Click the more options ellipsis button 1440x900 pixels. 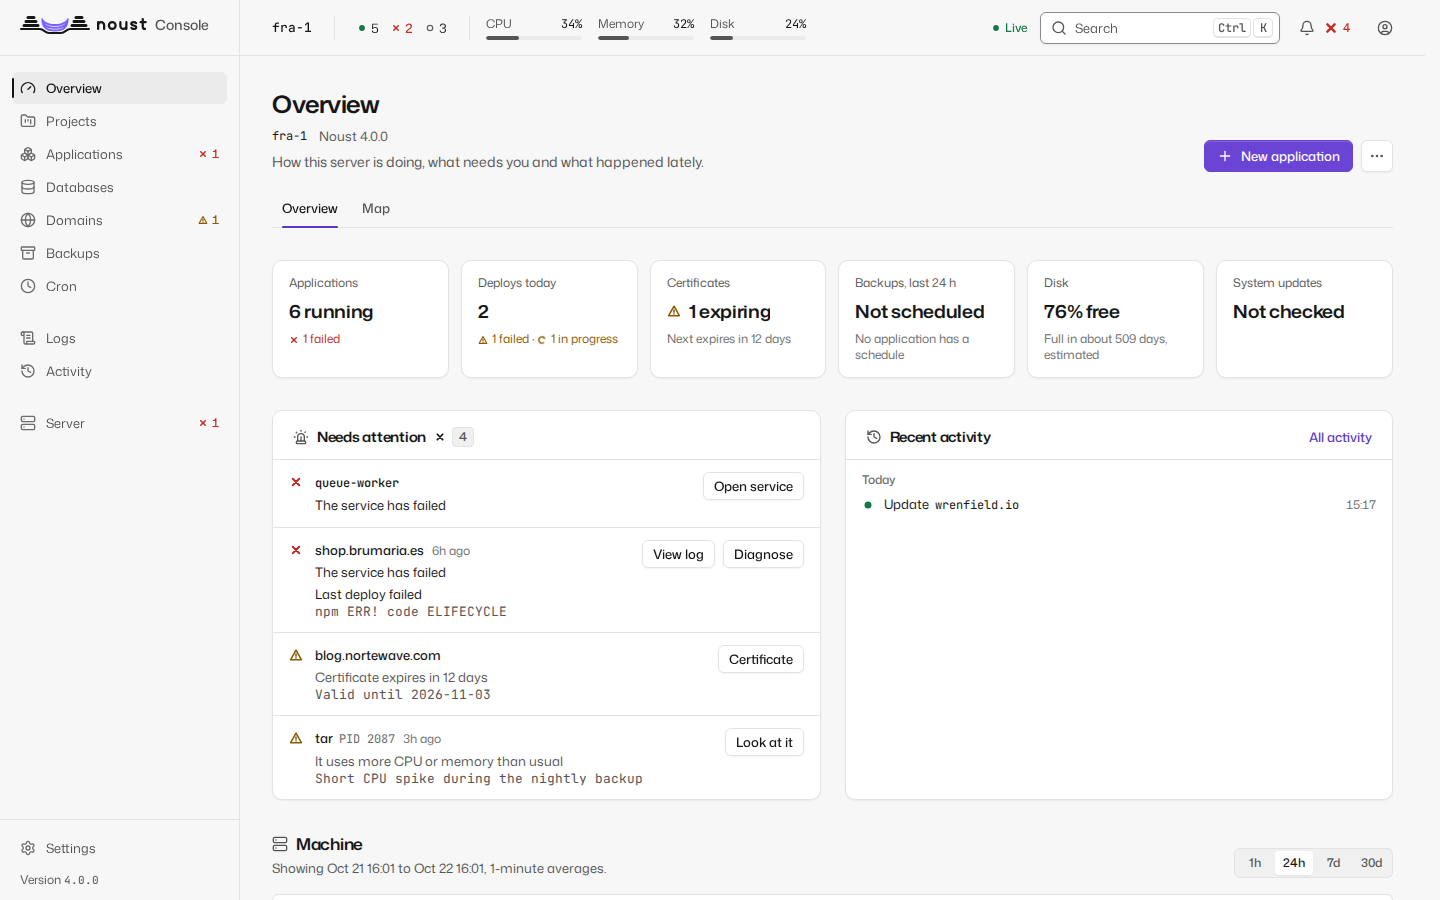point(1377,156)
